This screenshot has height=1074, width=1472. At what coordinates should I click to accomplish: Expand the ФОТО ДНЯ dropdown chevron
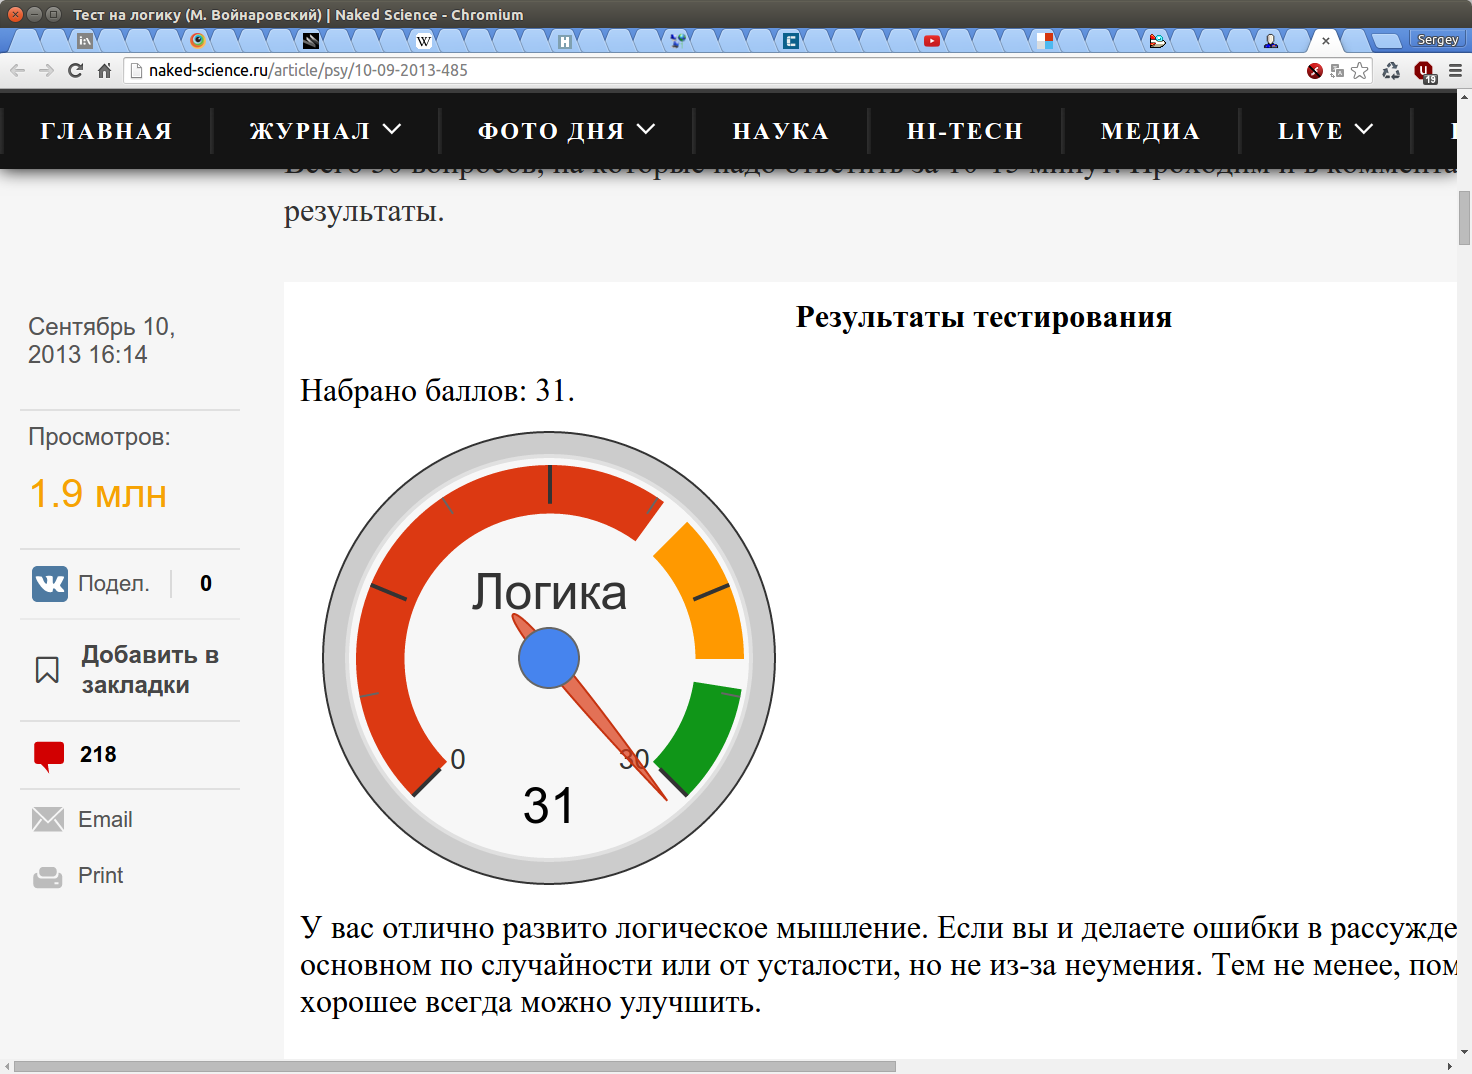[x=646, y=130]
